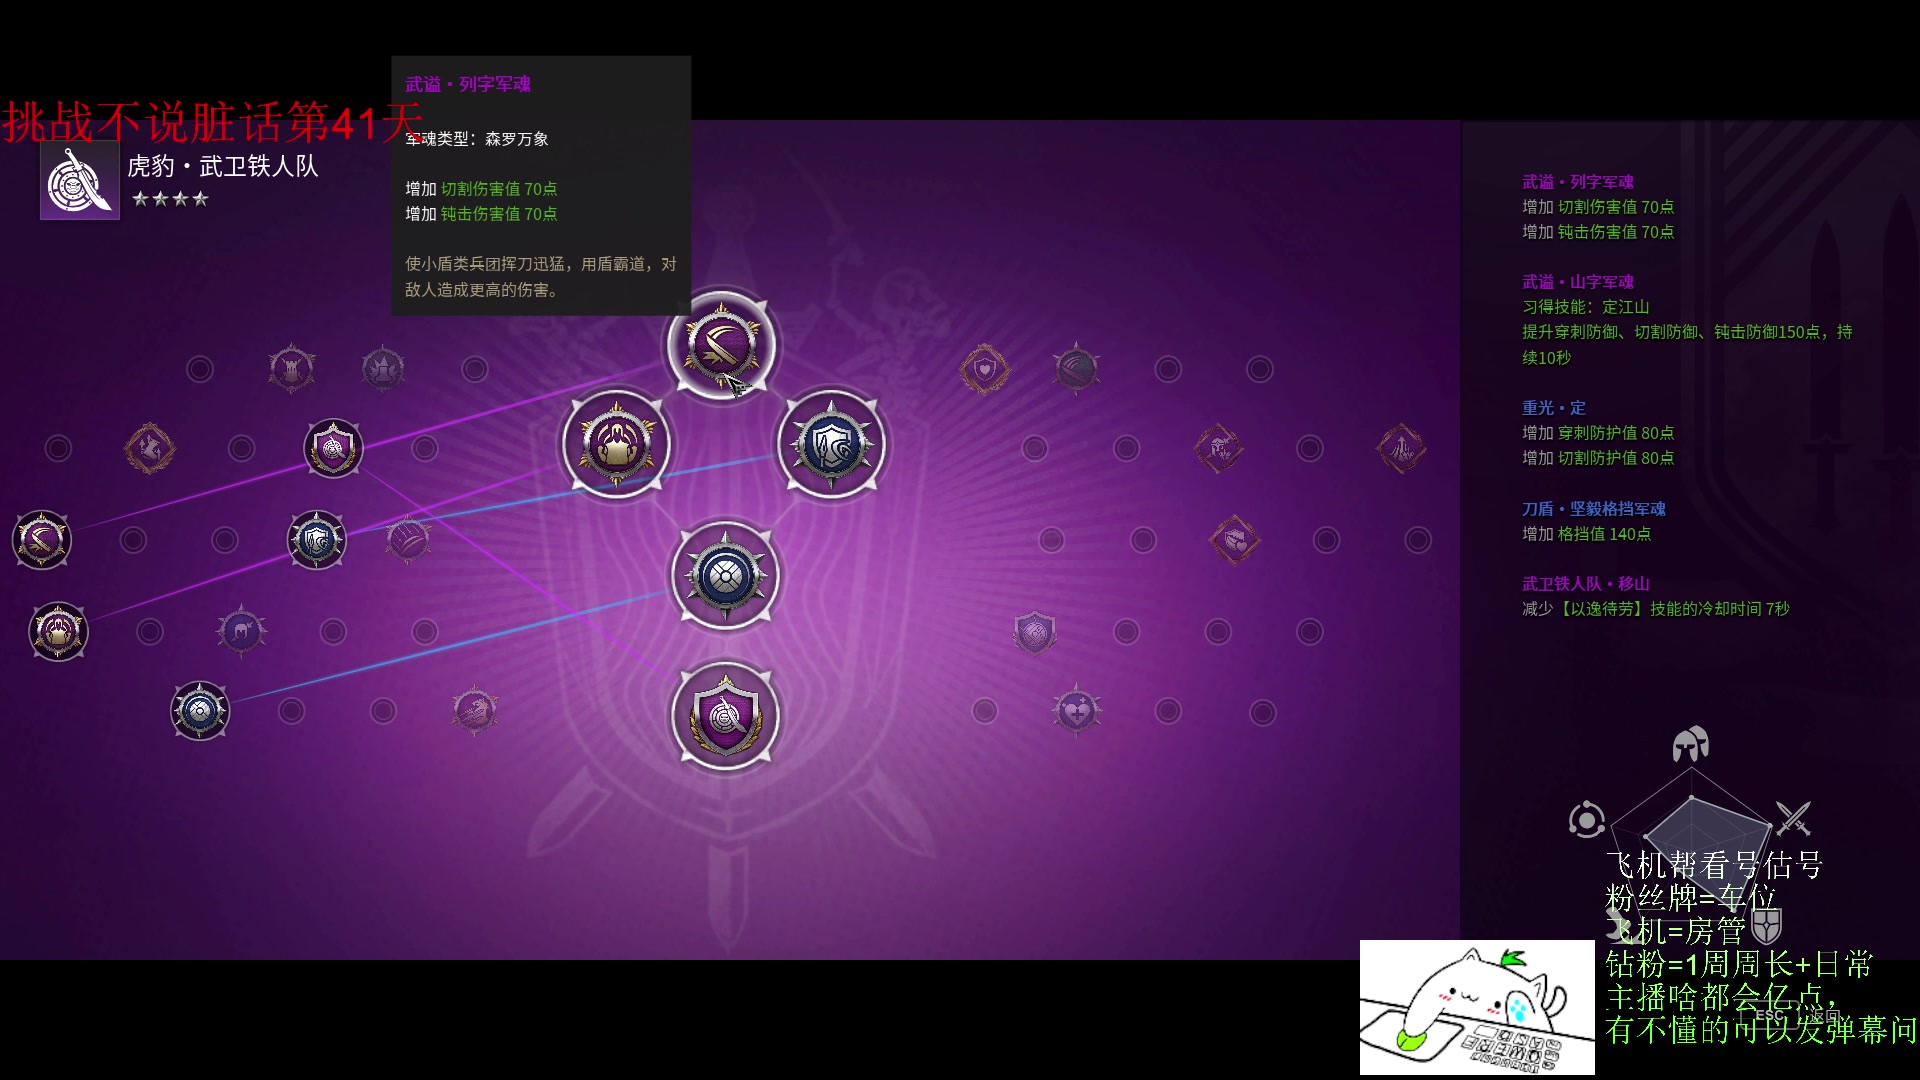Click the 武道·山字军魂 entry

(x=1578, y=282)
